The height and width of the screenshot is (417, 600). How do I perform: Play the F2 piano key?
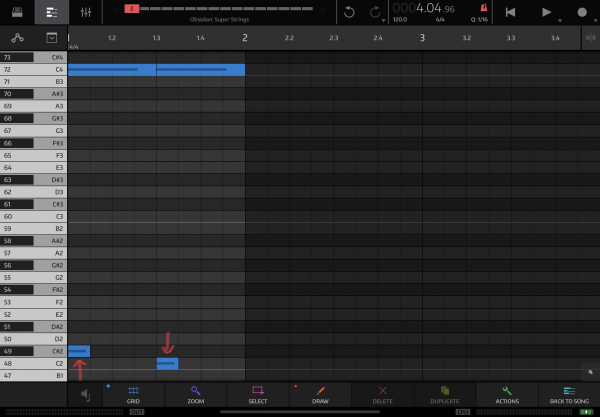tap(34, 302)
